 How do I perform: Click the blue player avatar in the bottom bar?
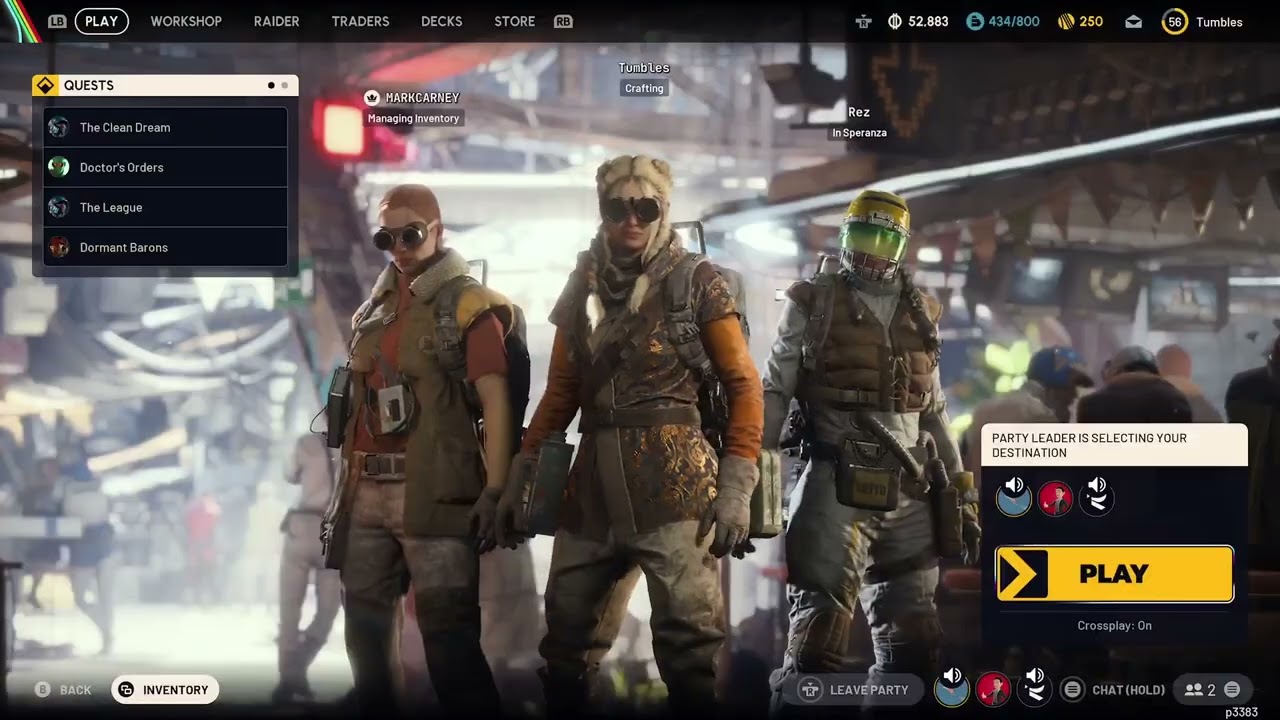[x=952, y=688]
